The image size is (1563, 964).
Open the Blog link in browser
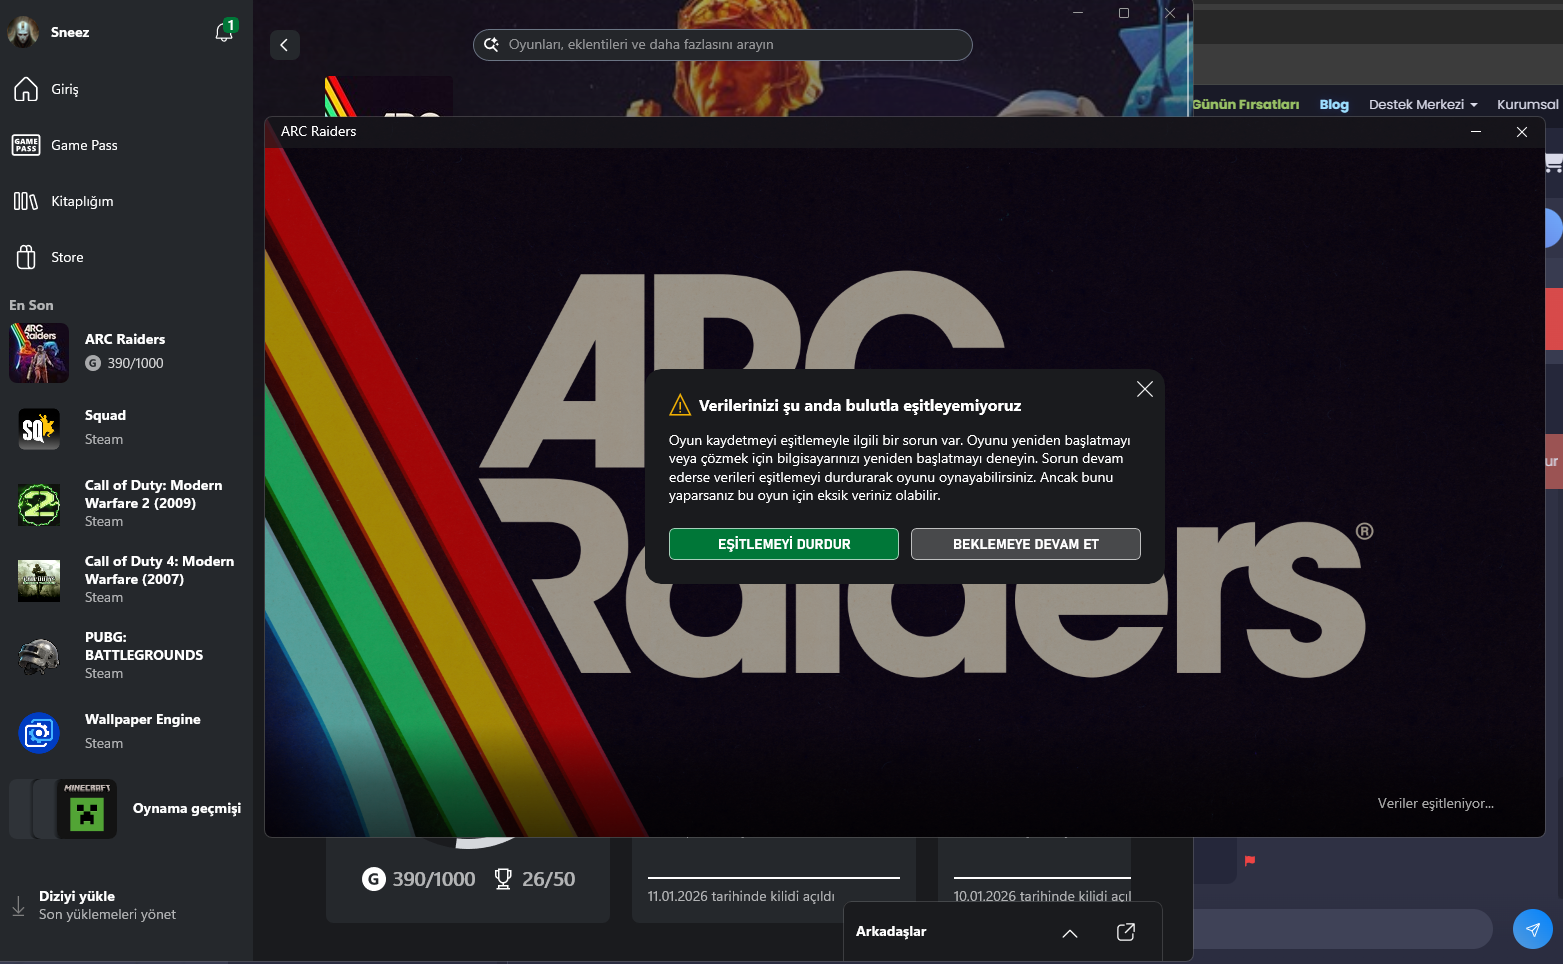[1334, 104]
